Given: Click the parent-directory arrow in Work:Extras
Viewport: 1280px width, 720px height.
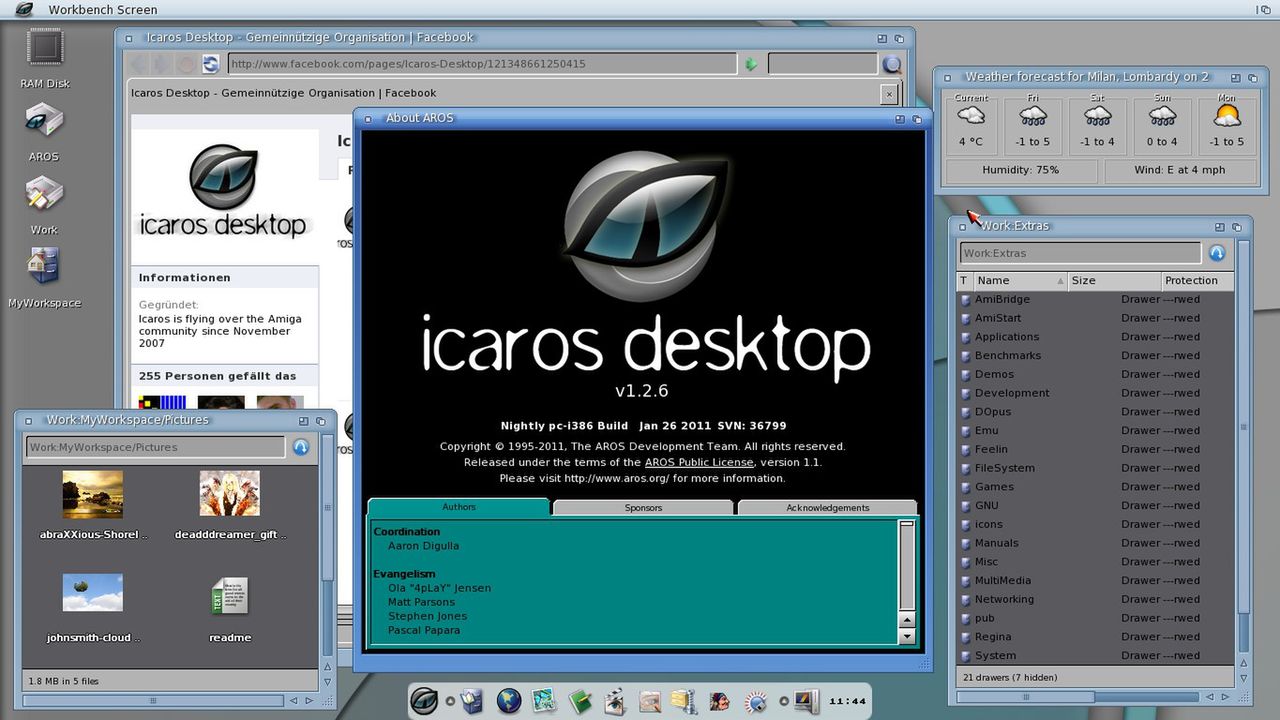Looking at the screenshot, I should [1217, 253].
